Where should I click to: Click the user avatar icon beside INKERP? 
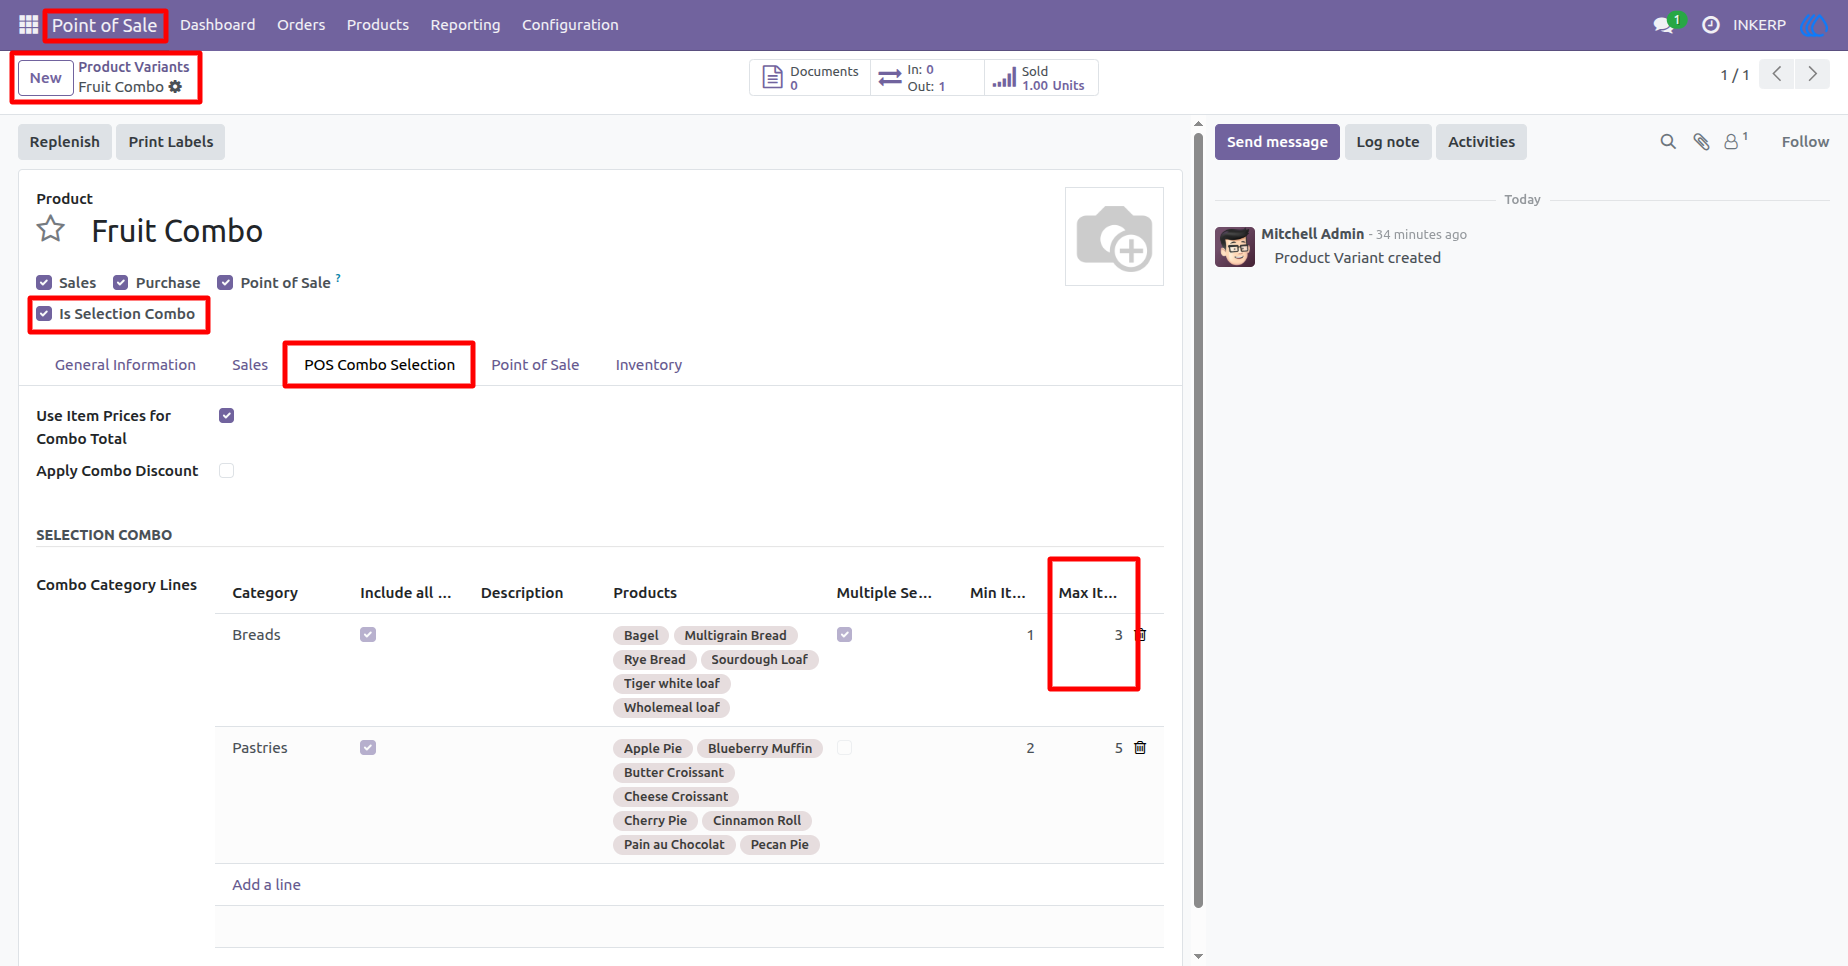(1813, 24)
